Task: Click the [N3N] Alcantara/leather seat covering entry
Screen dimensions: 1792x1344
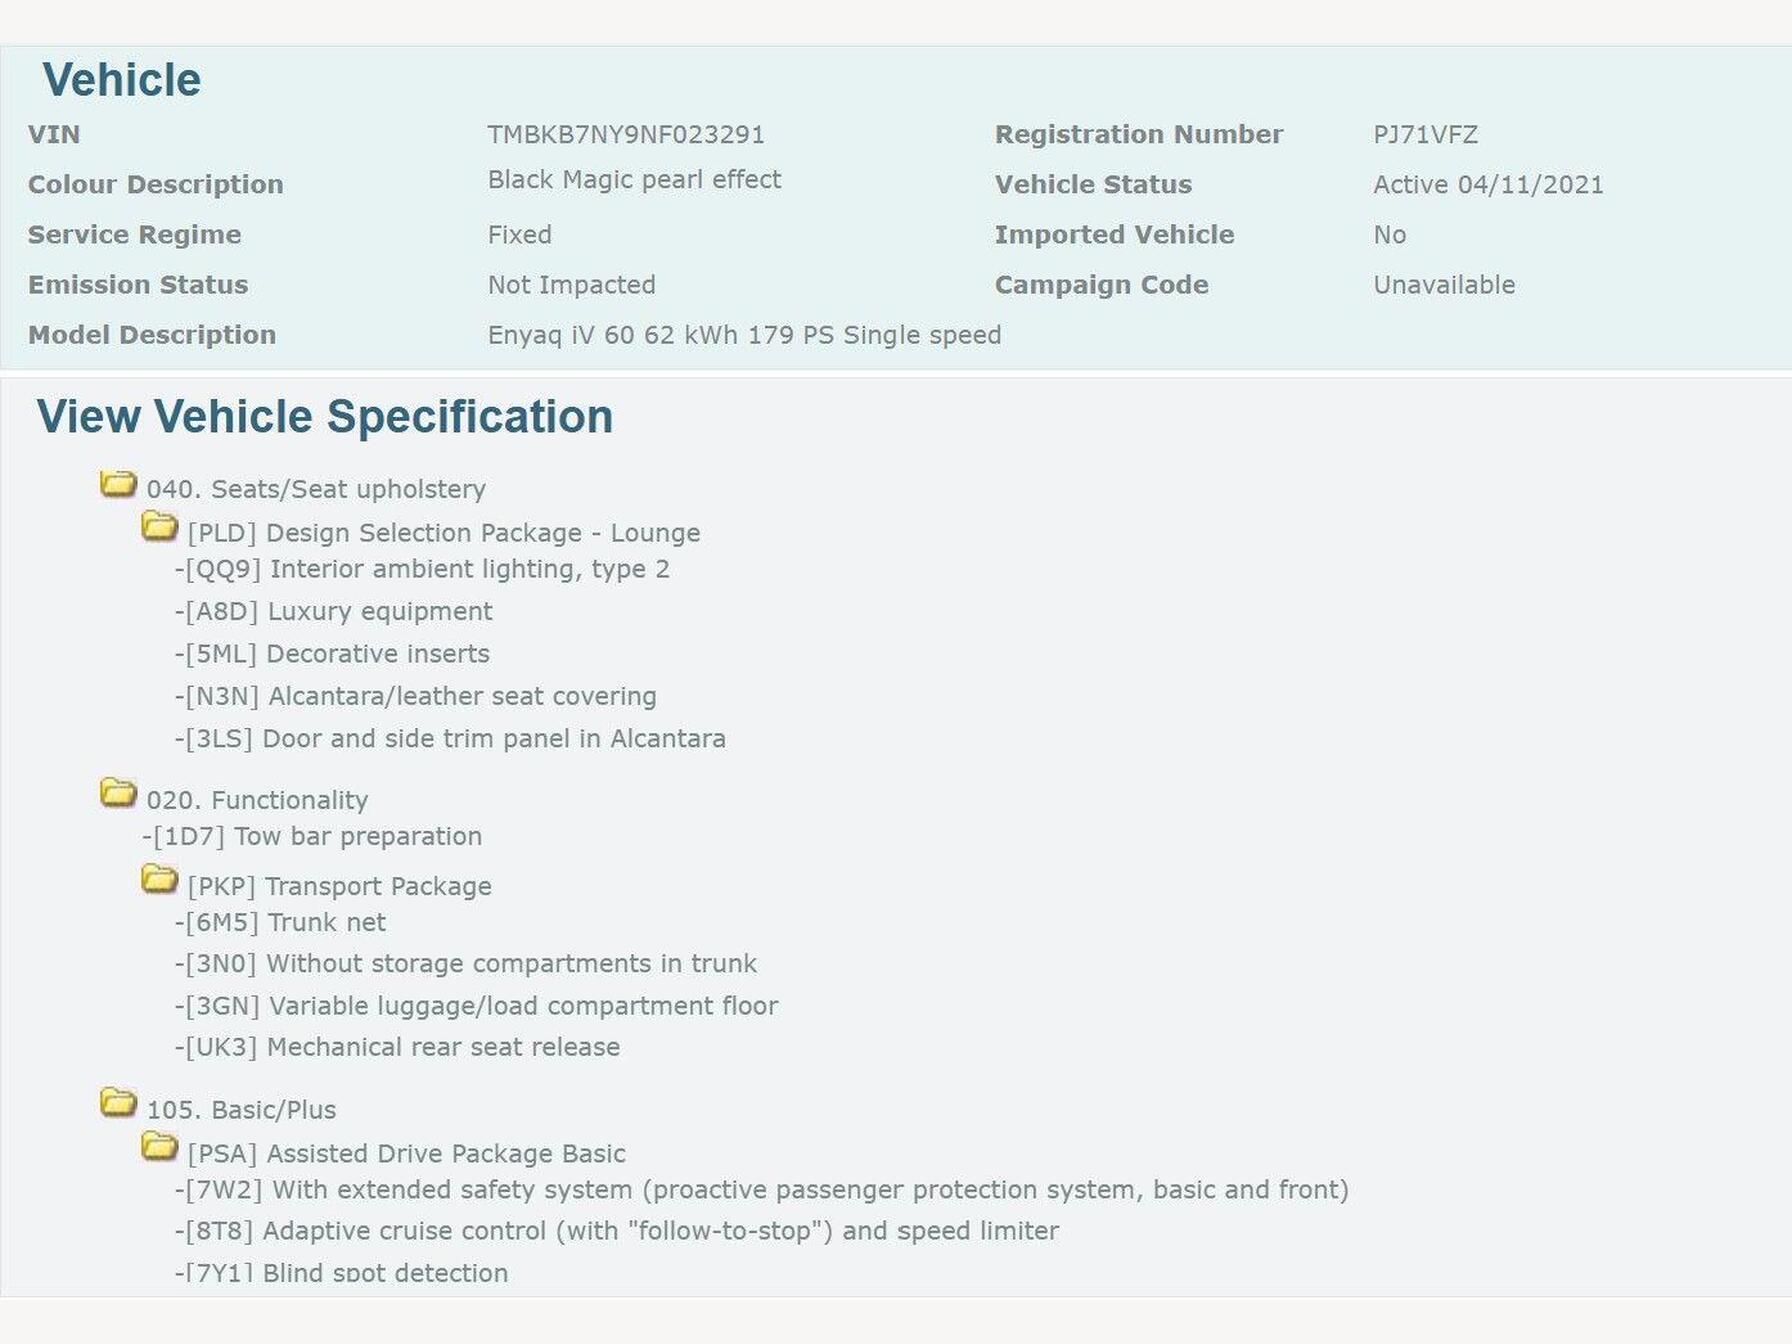Action: pos(416,696)
